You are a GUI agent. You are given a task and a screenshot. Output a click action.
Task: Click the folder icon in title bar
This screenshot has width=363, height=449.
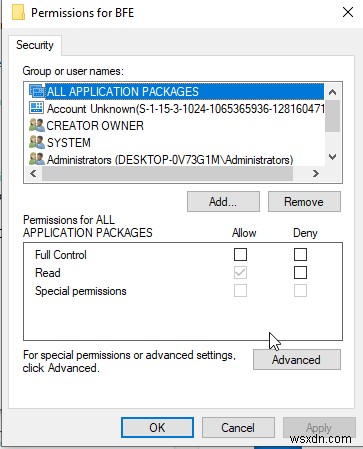coord(18,12)
